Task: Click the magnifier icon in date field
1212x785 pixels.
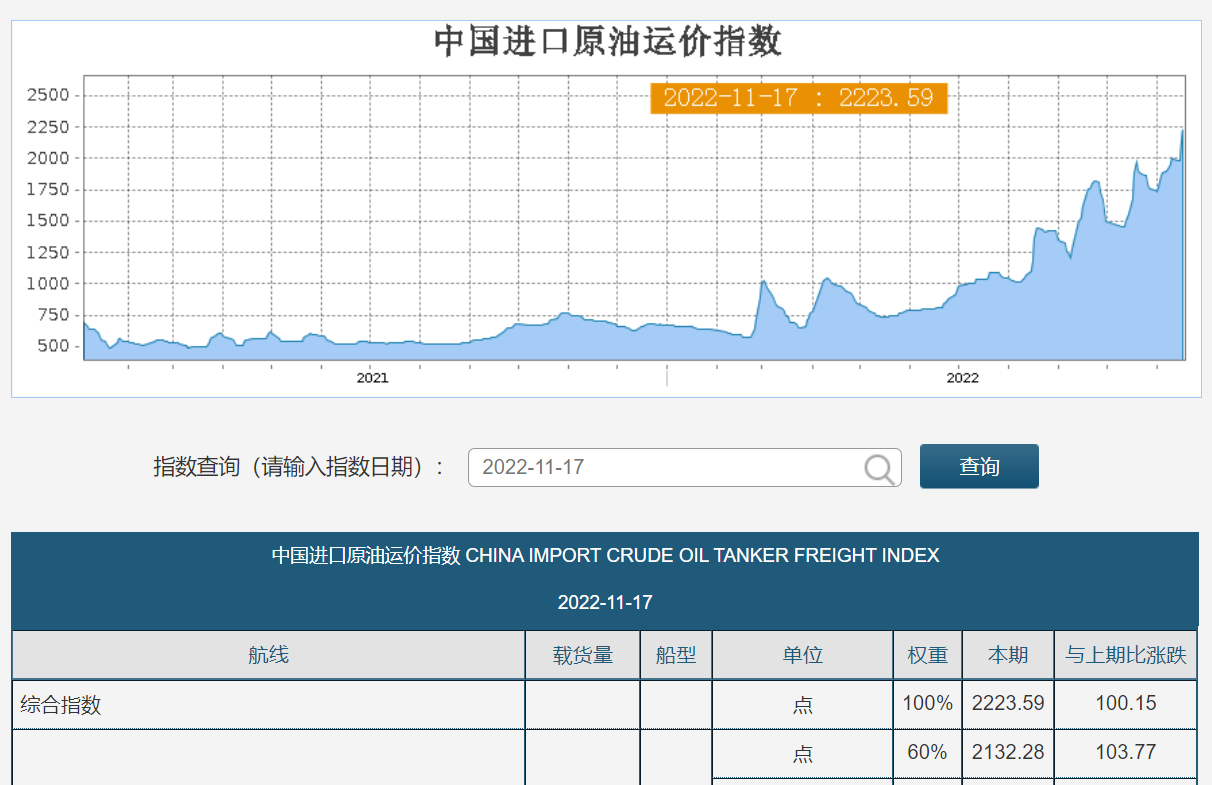Action: pos(880,468)
